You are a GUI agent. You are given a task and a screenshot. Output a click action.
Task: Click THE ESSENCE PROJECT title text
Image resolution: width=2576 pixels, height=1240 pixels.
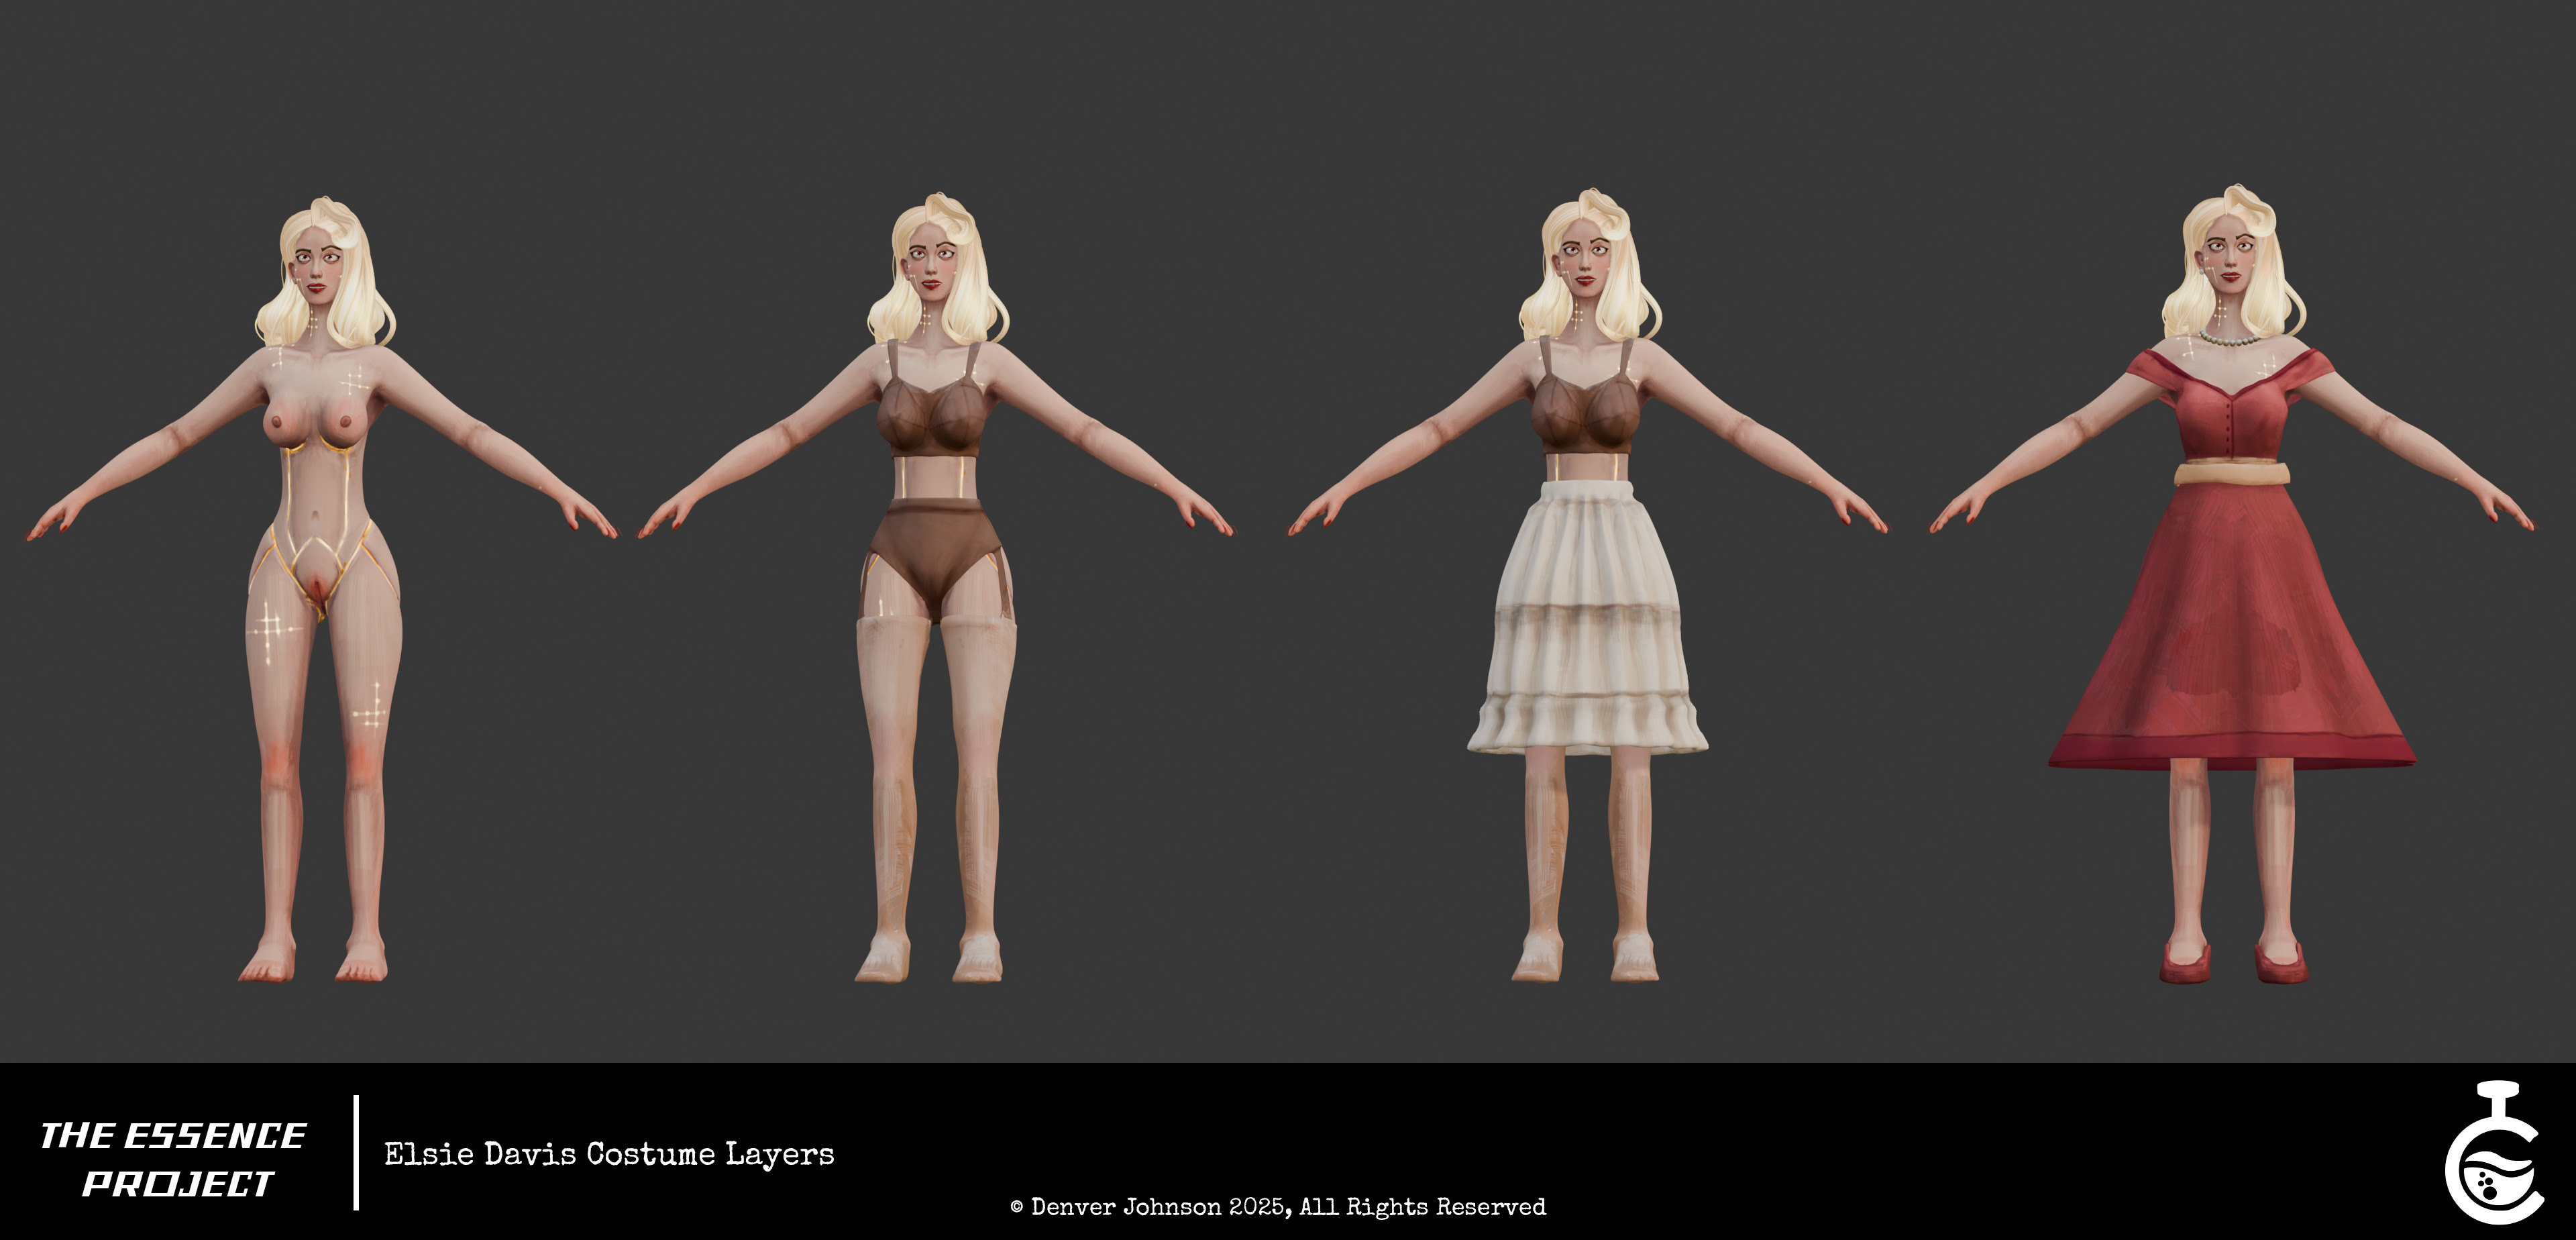[174, 1158]
